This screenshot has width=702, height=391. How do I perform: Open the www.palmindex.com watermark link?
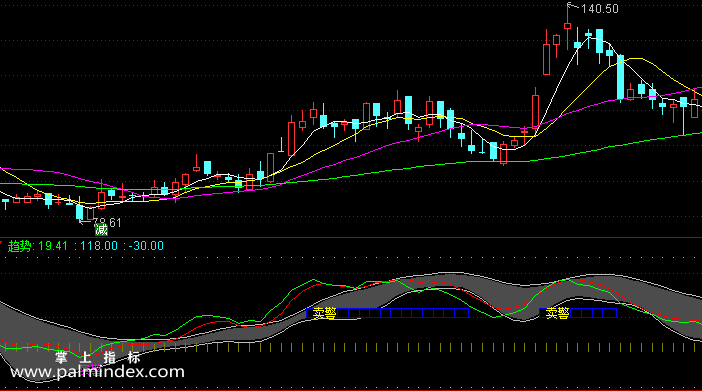[97, 372]
